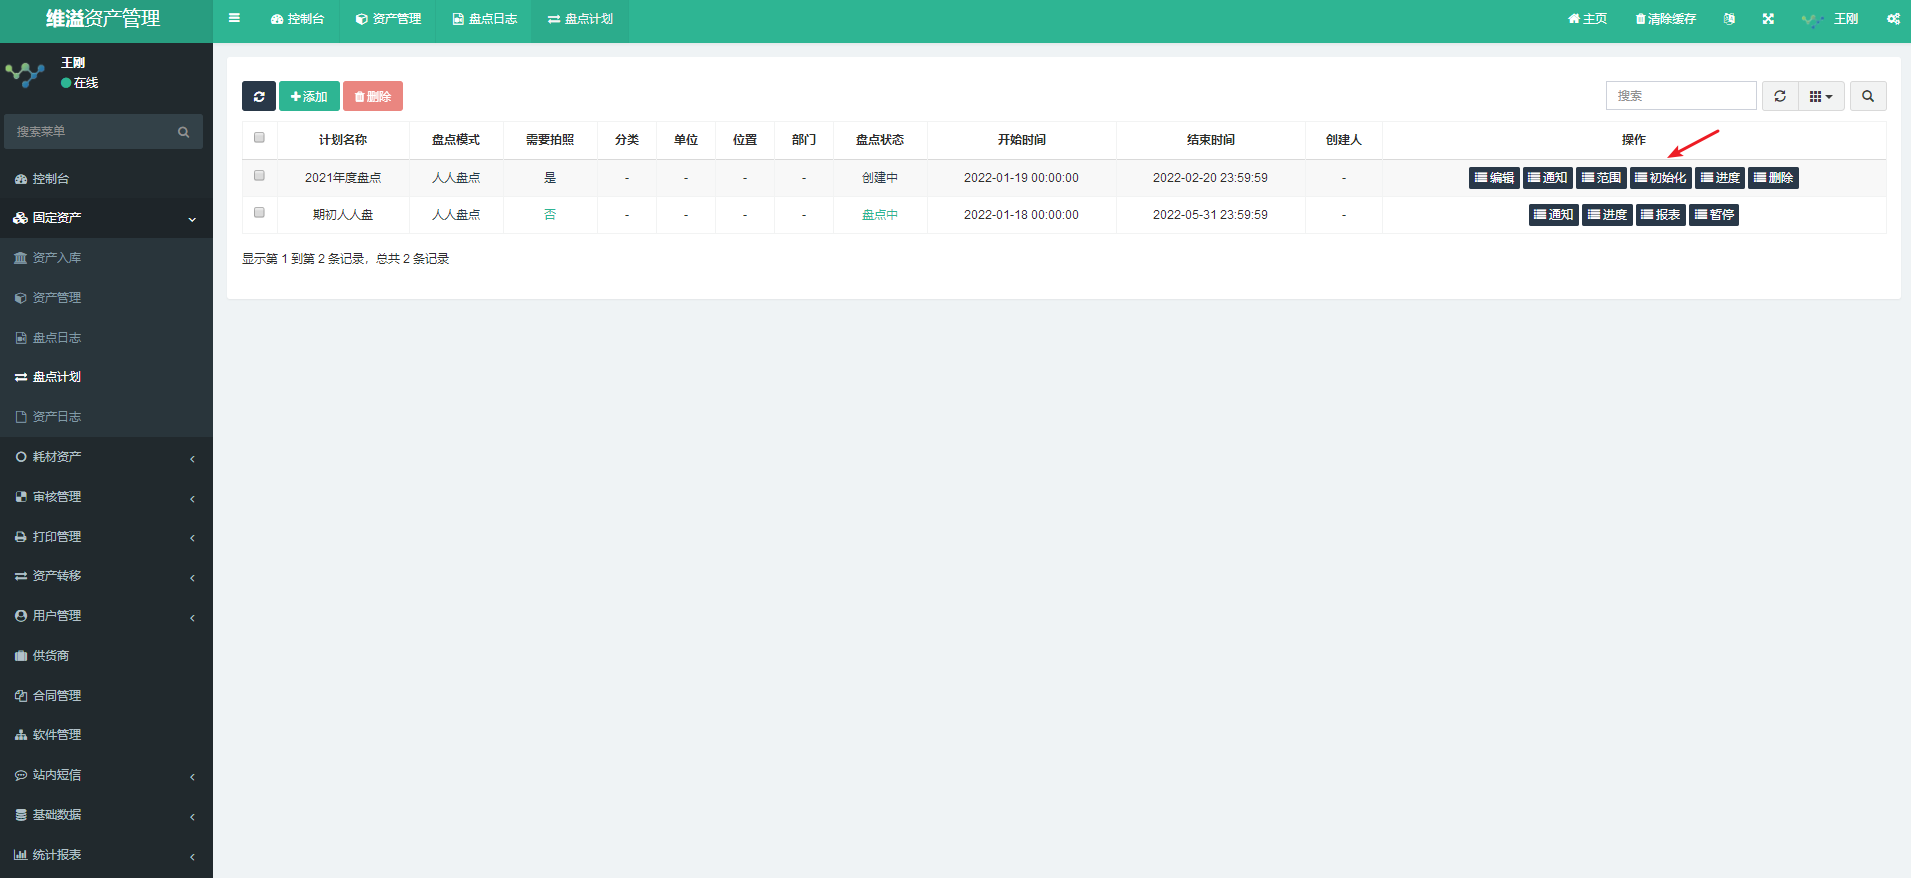Screen dimensions: 1911x878
Task: Switch to the 盘点日志 top tab
Action: [484, 19]
